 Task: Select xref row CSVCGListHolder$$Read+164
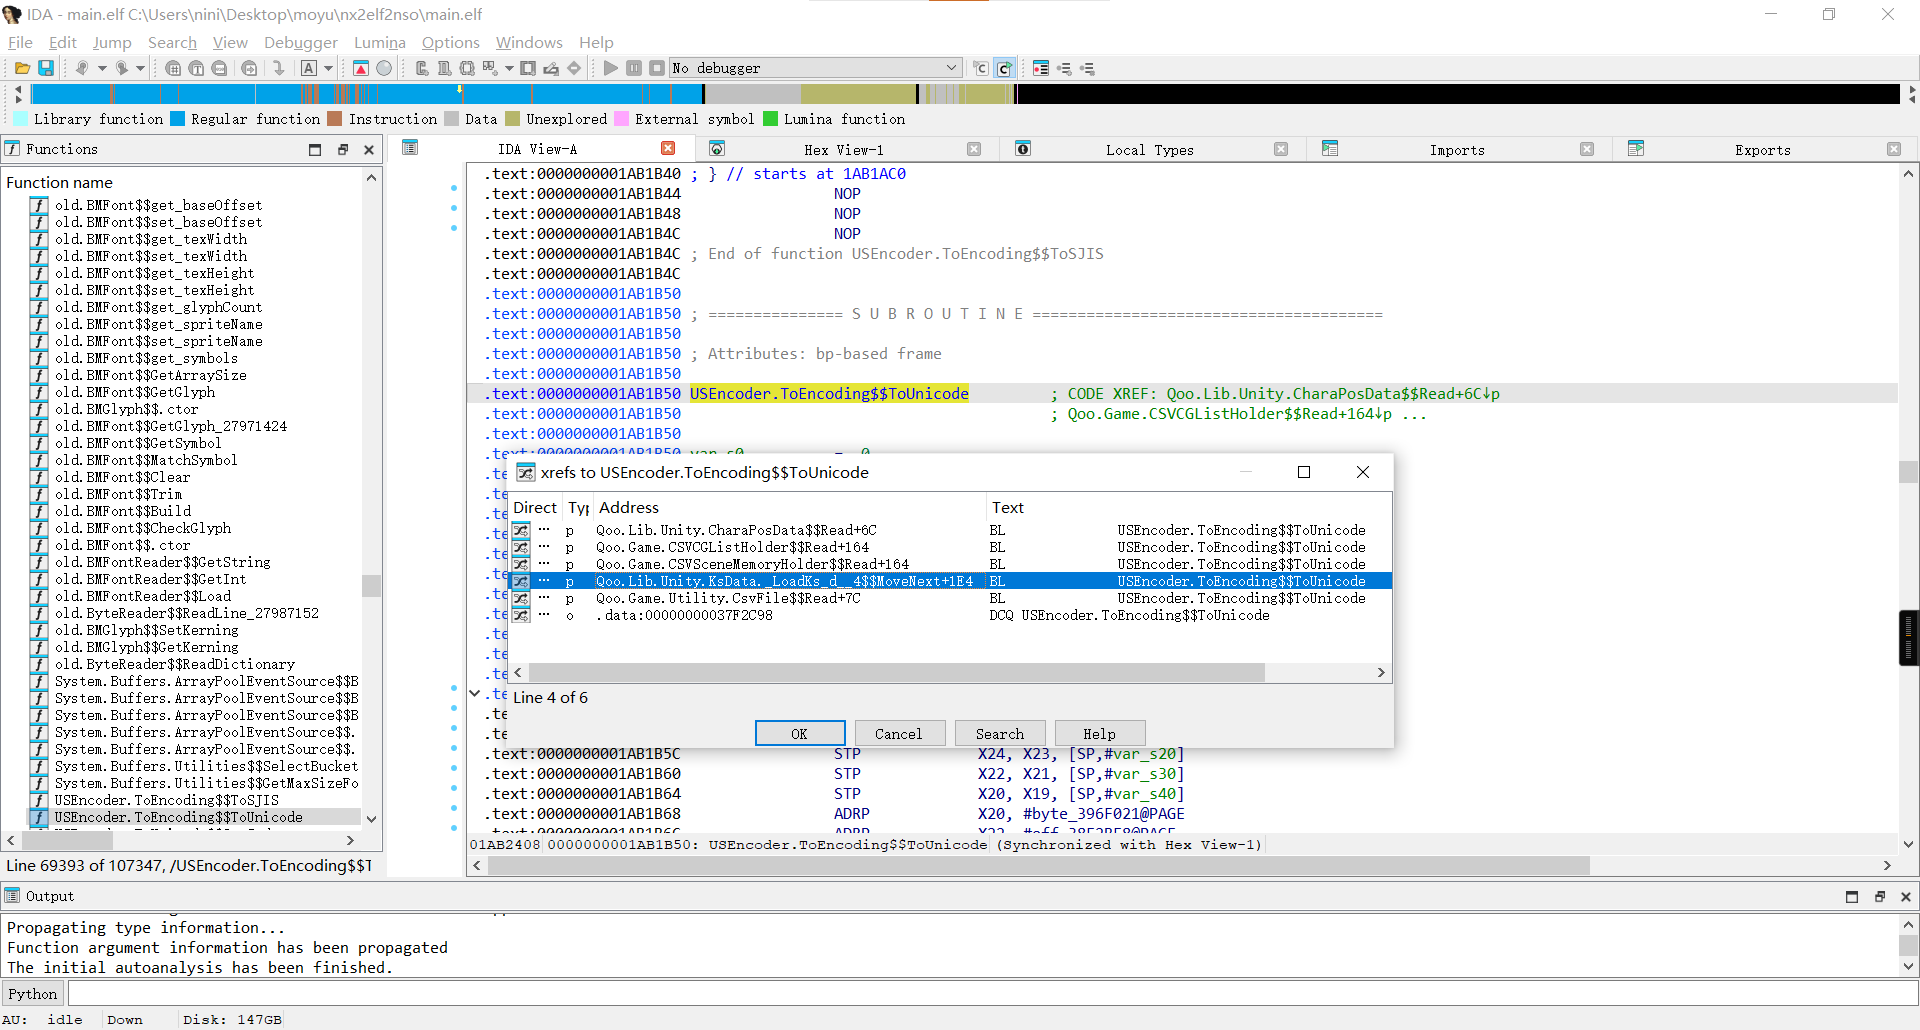pos(950,547)
